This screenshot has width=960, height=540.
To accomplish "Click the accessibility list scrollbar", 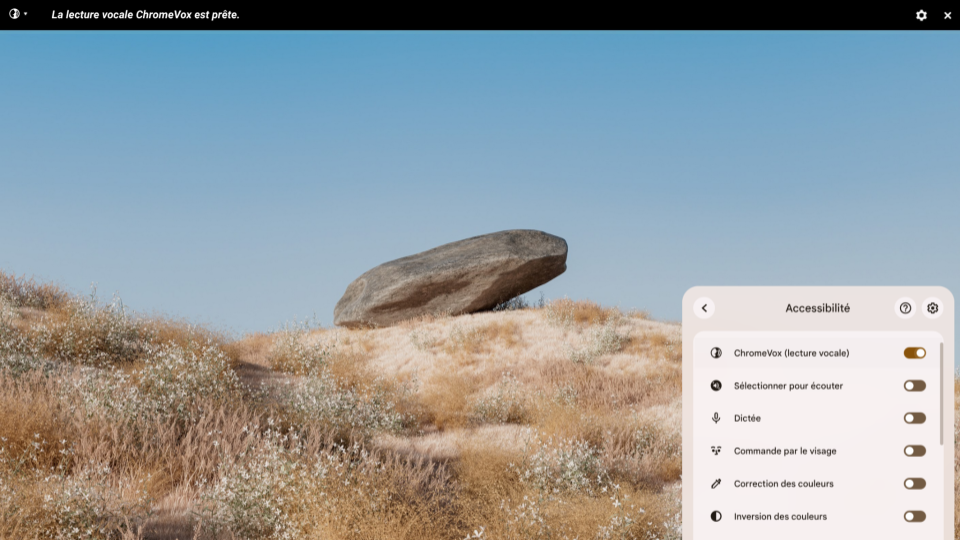I will [941, 394].
